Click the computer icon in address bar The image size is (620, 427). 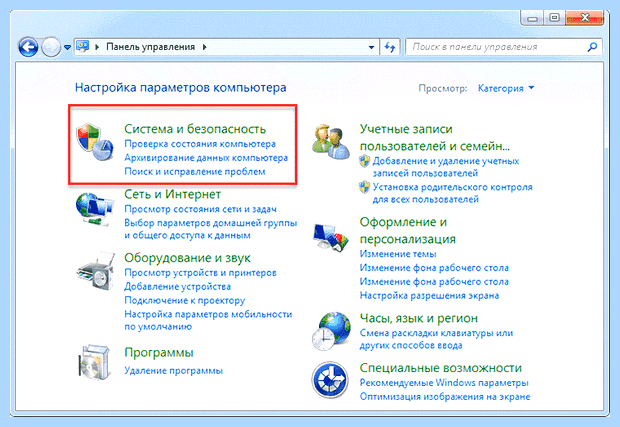click(x=82, y=47)
